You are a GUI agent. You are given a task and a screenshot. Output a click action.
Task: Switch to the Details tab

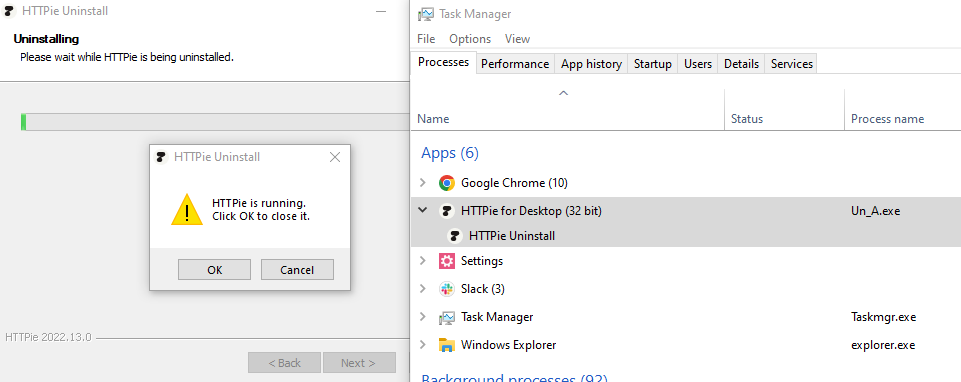pyautogui.click(x=742, y=64)
